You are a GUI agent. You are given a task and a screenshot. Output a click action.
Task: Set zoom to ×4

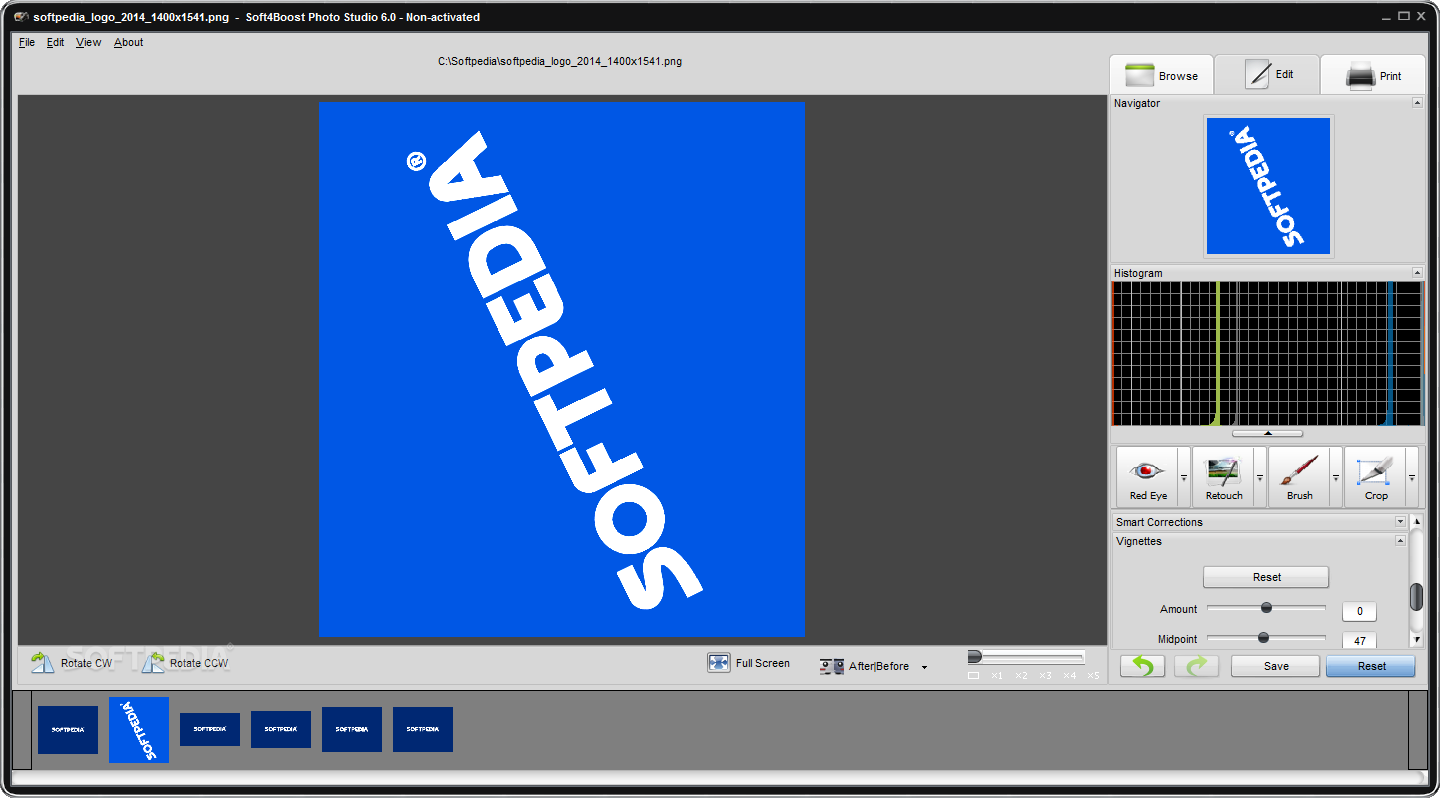coord(1069,676)
